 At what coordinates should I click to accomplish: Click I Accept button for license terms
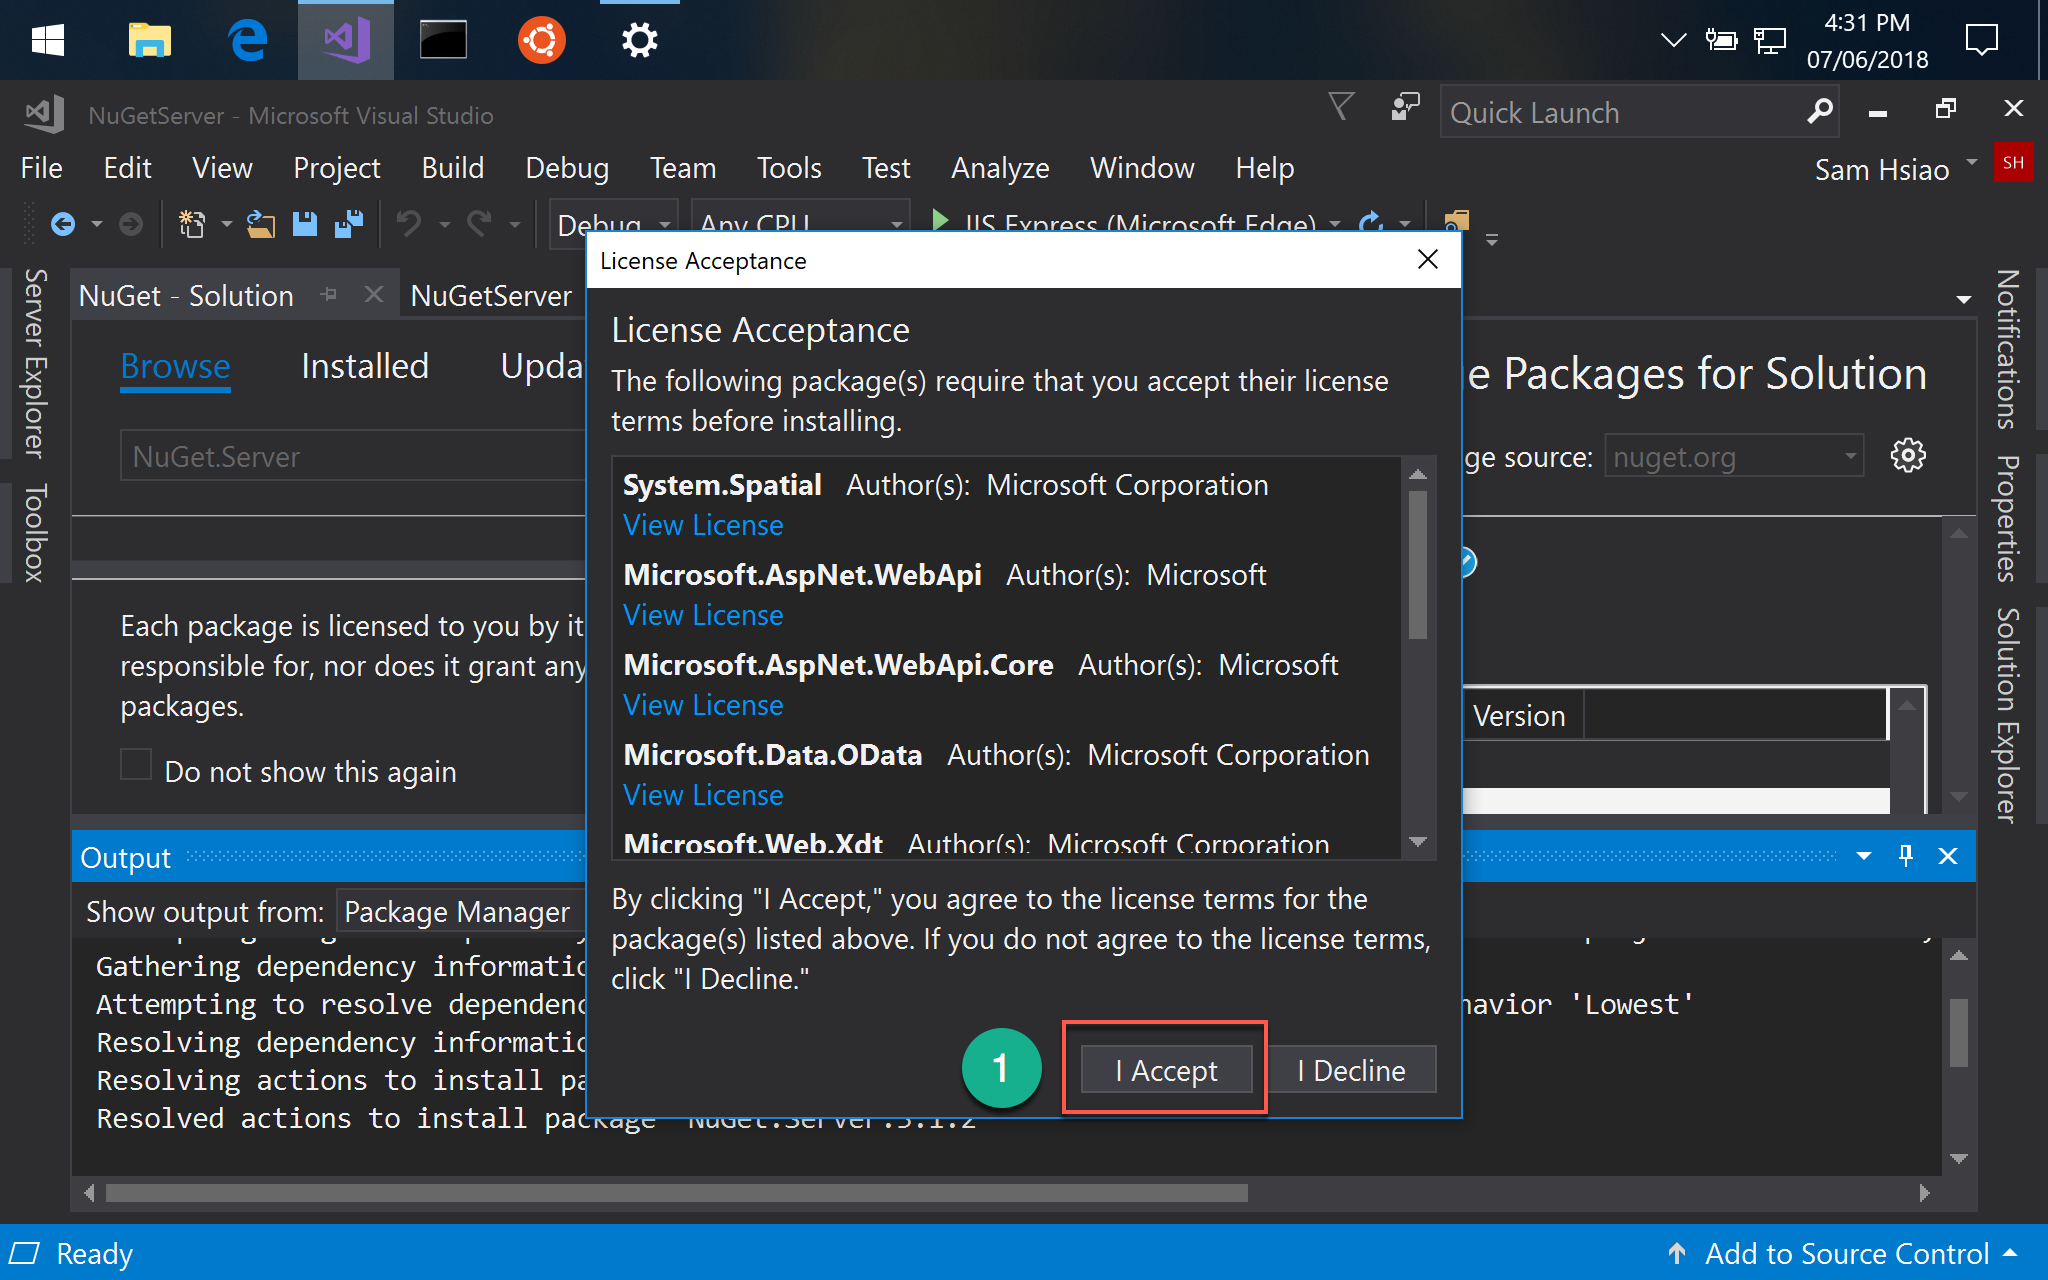tap(1165, 1069)
